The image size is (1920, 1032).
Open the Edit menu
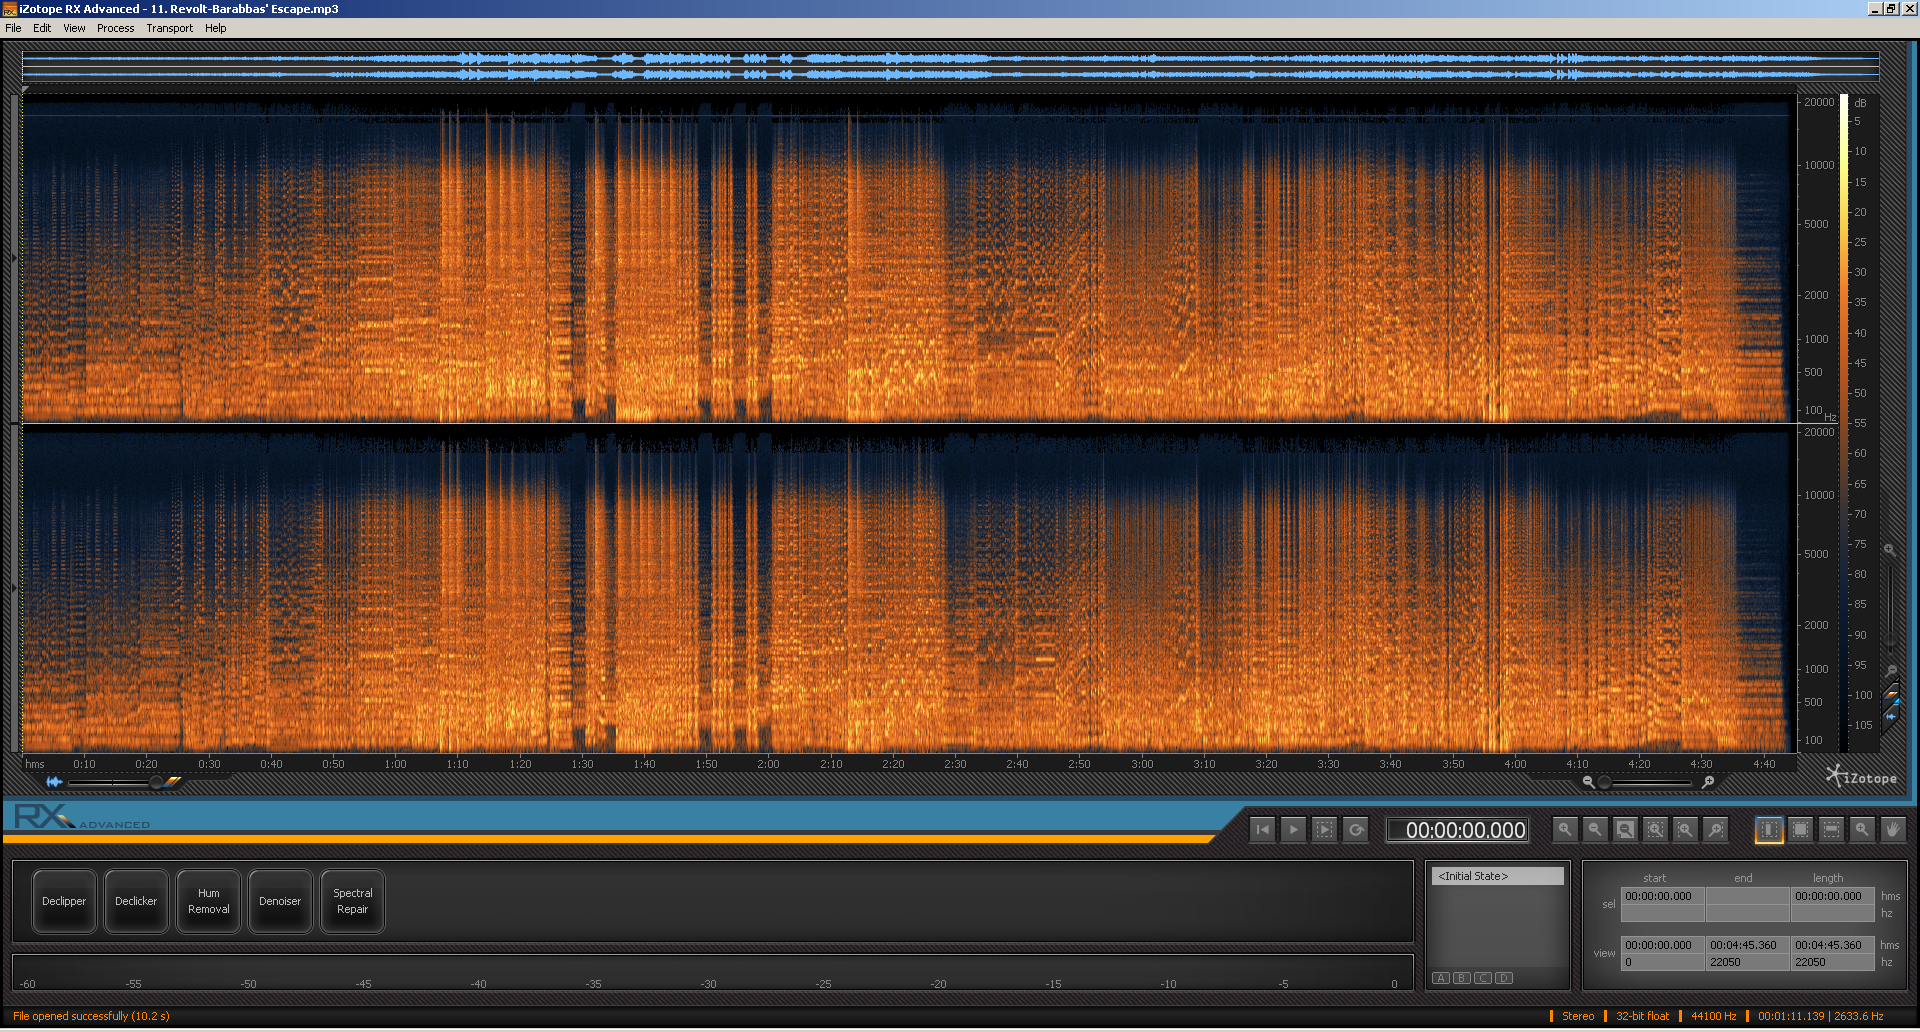point(42,28)
